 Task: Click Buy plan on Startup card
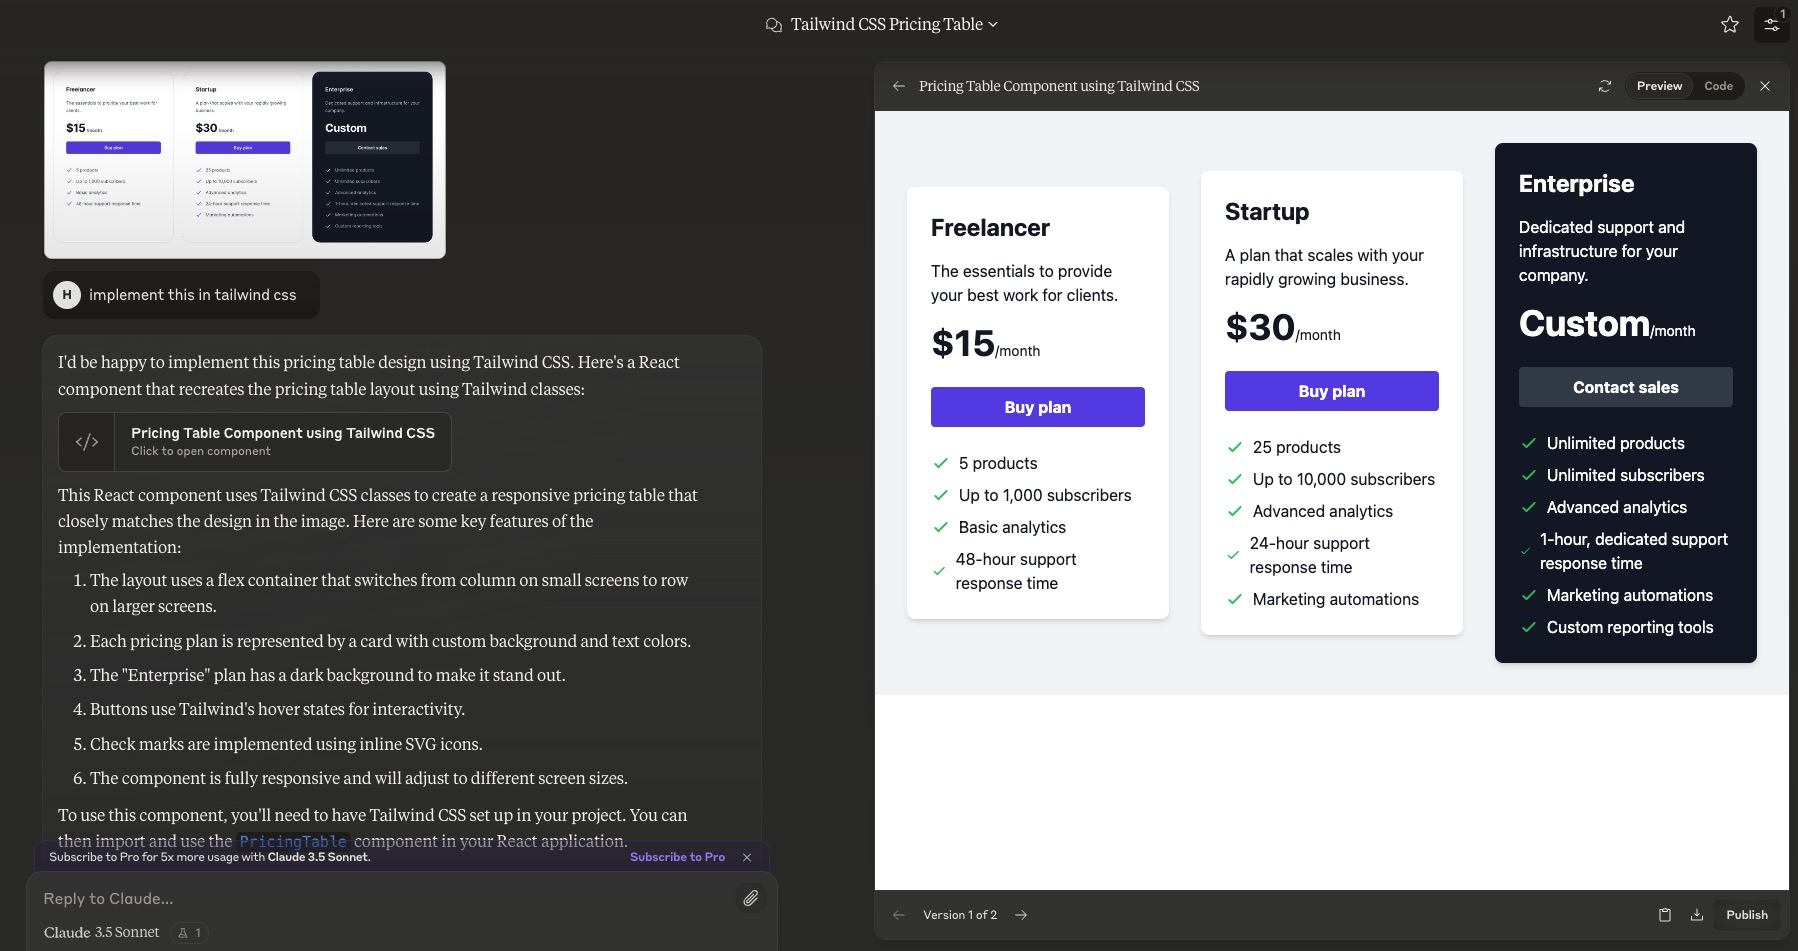point(1331,391)
